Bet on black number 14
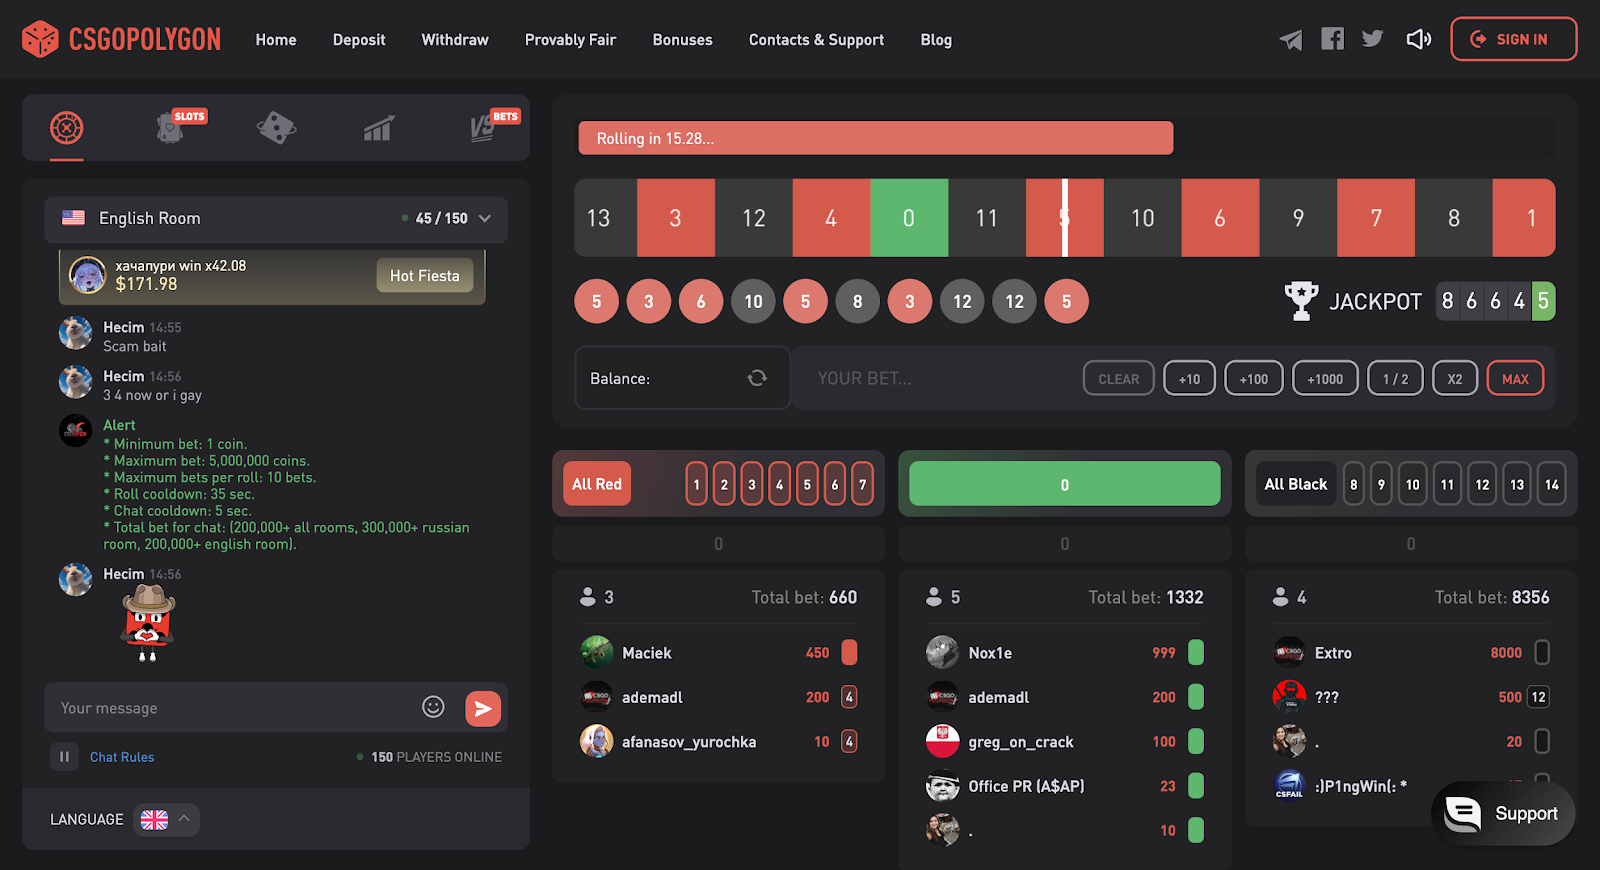The image size is (1600, 870). (x=1552, y=484)
